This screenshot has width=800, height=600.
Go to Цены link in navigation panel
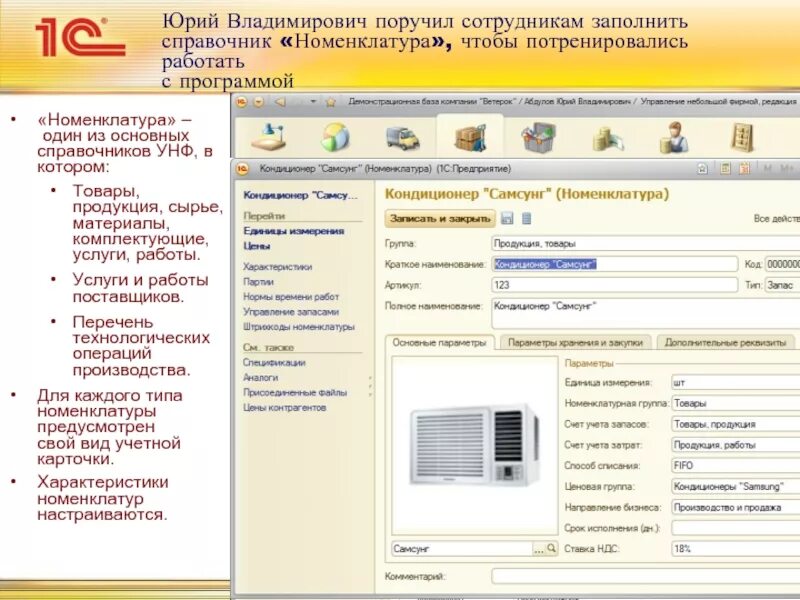tap(257, 246)
